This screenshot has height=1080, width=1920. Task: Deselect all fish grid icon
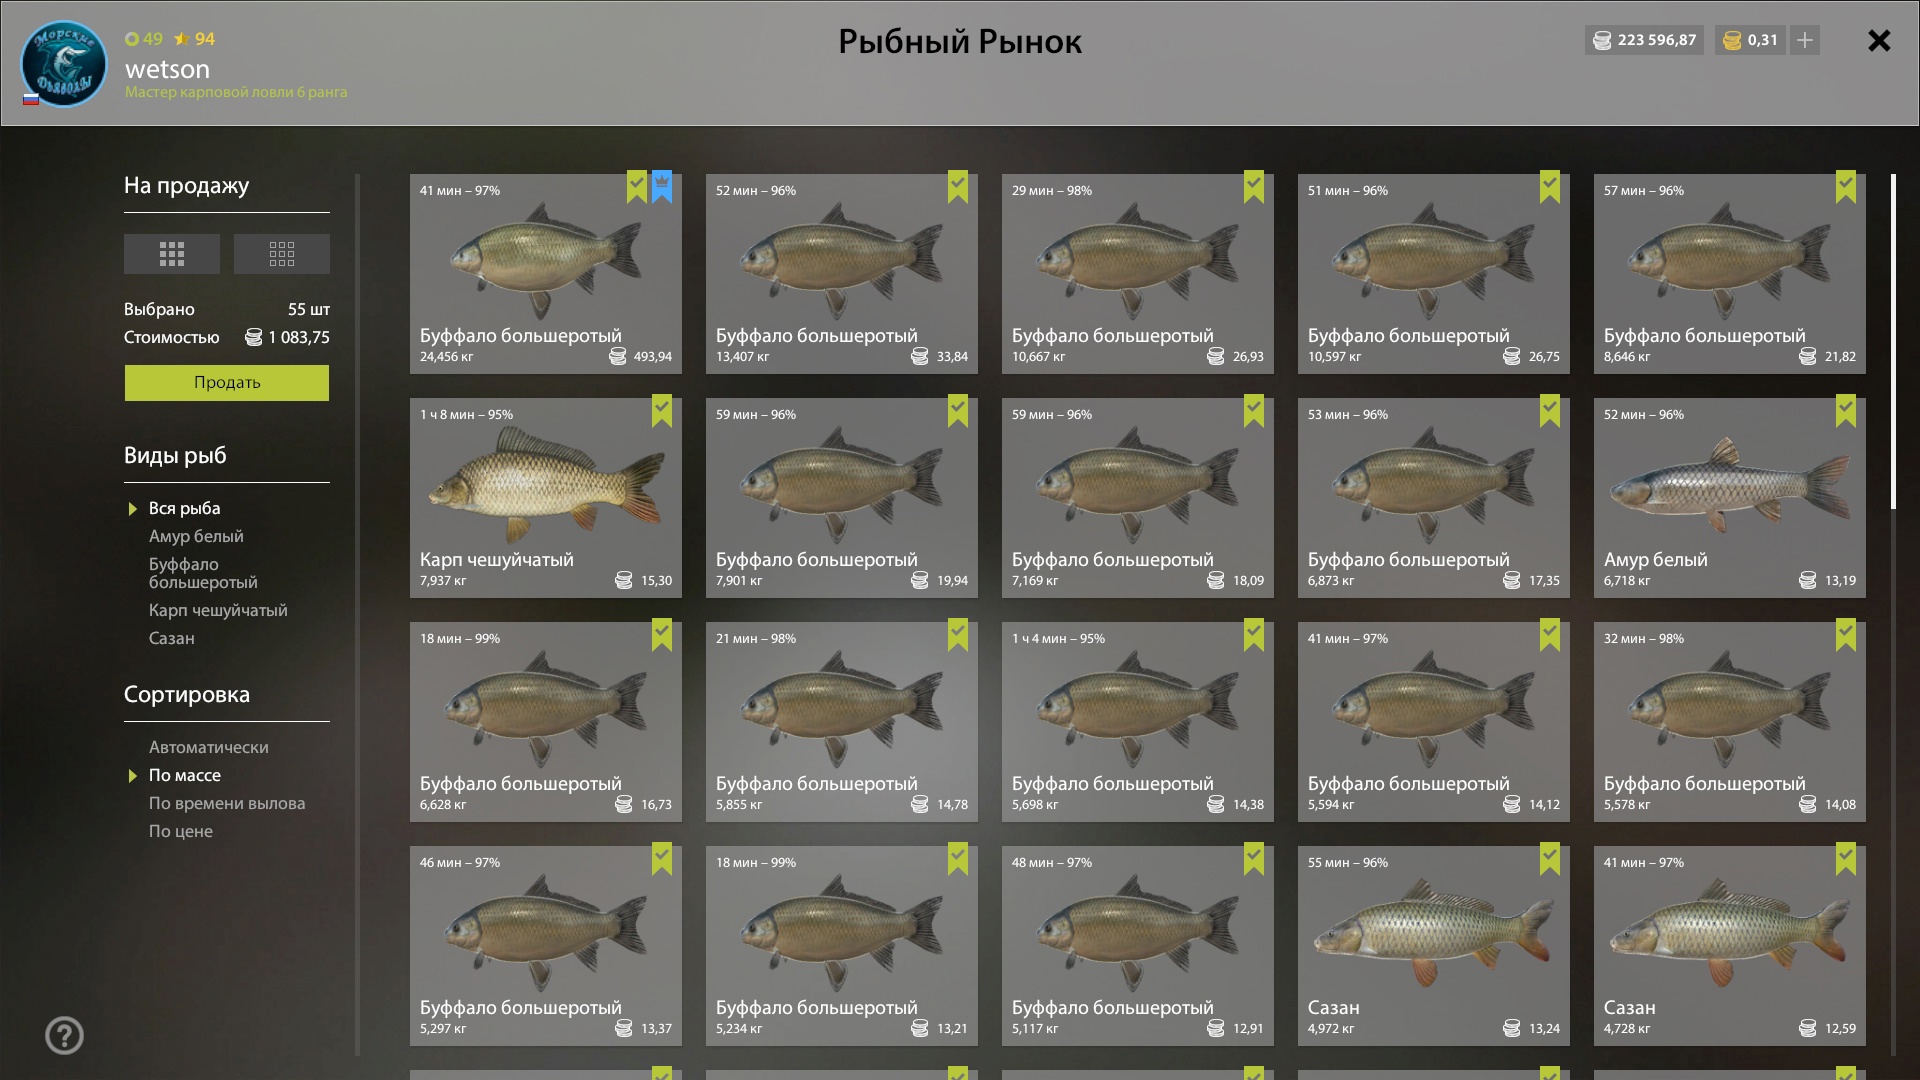pos(282,254)
